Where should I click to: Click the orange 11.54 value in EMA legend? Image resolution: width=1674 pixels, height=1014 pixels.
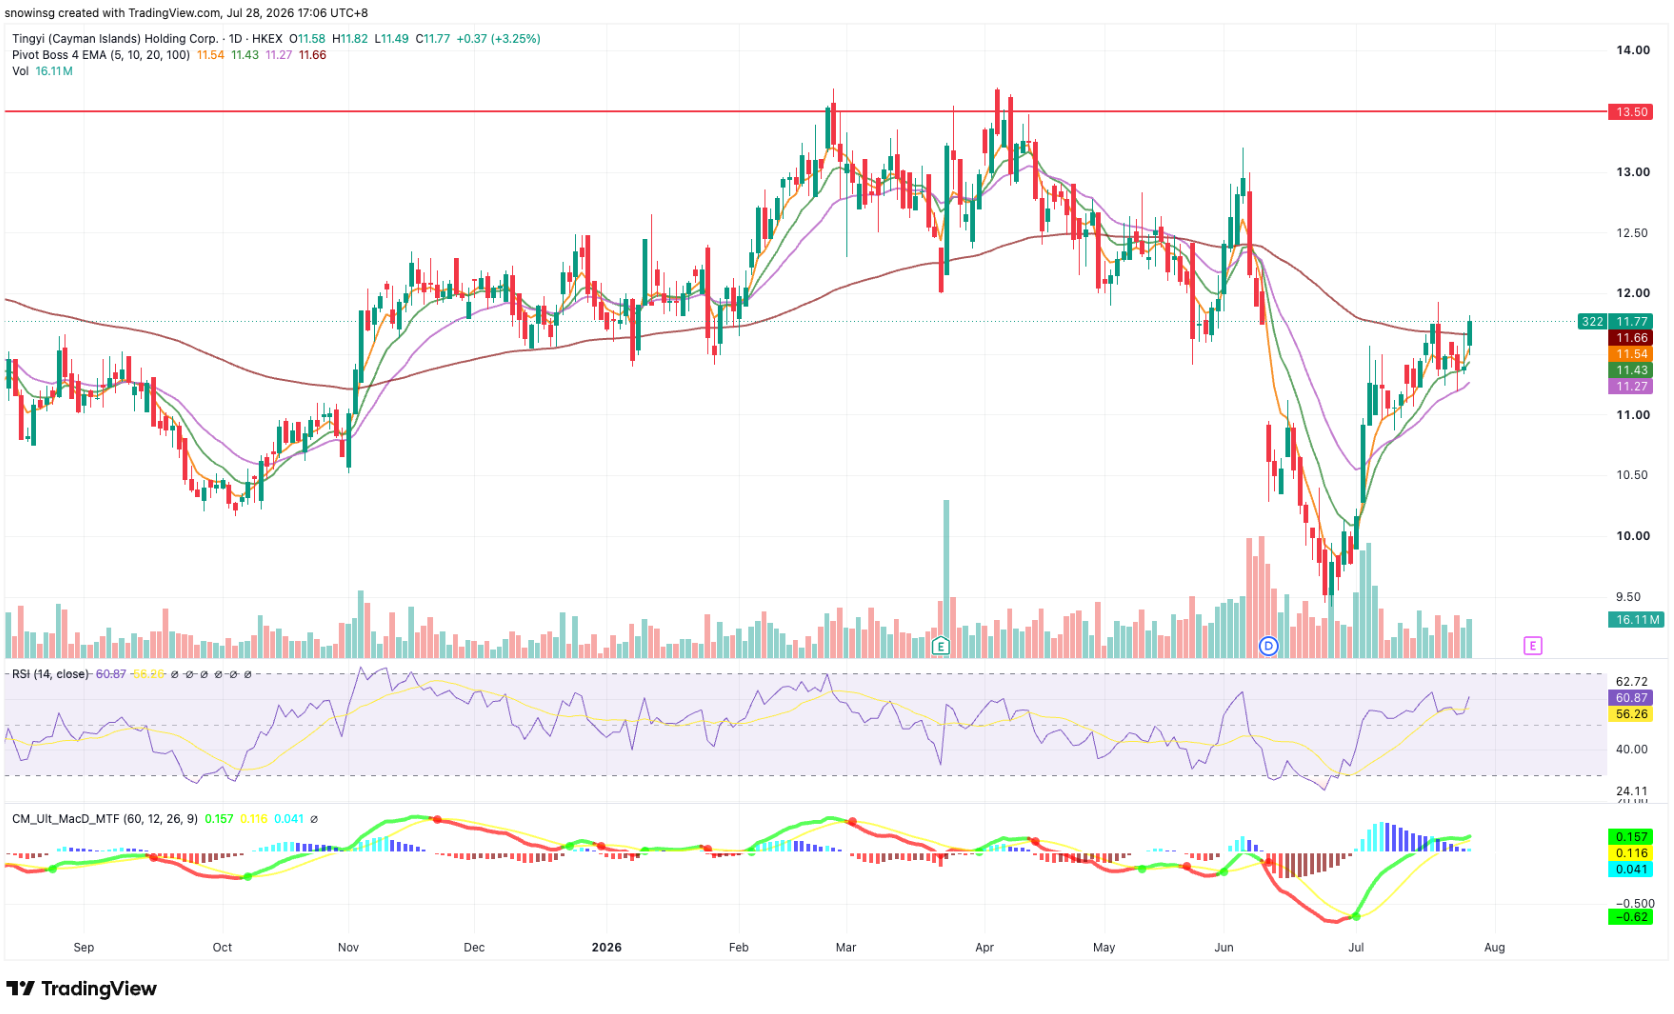pos(211,55)
